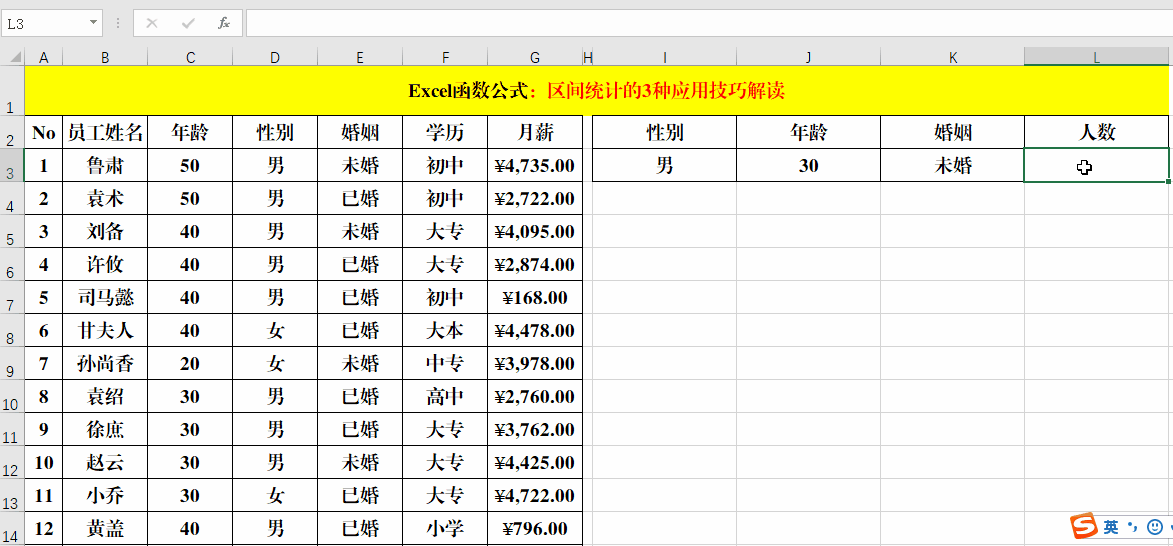
Task: Click age cell 20 in 孙尚香 row
Action: pyautogui.click(x=190, y=364)
